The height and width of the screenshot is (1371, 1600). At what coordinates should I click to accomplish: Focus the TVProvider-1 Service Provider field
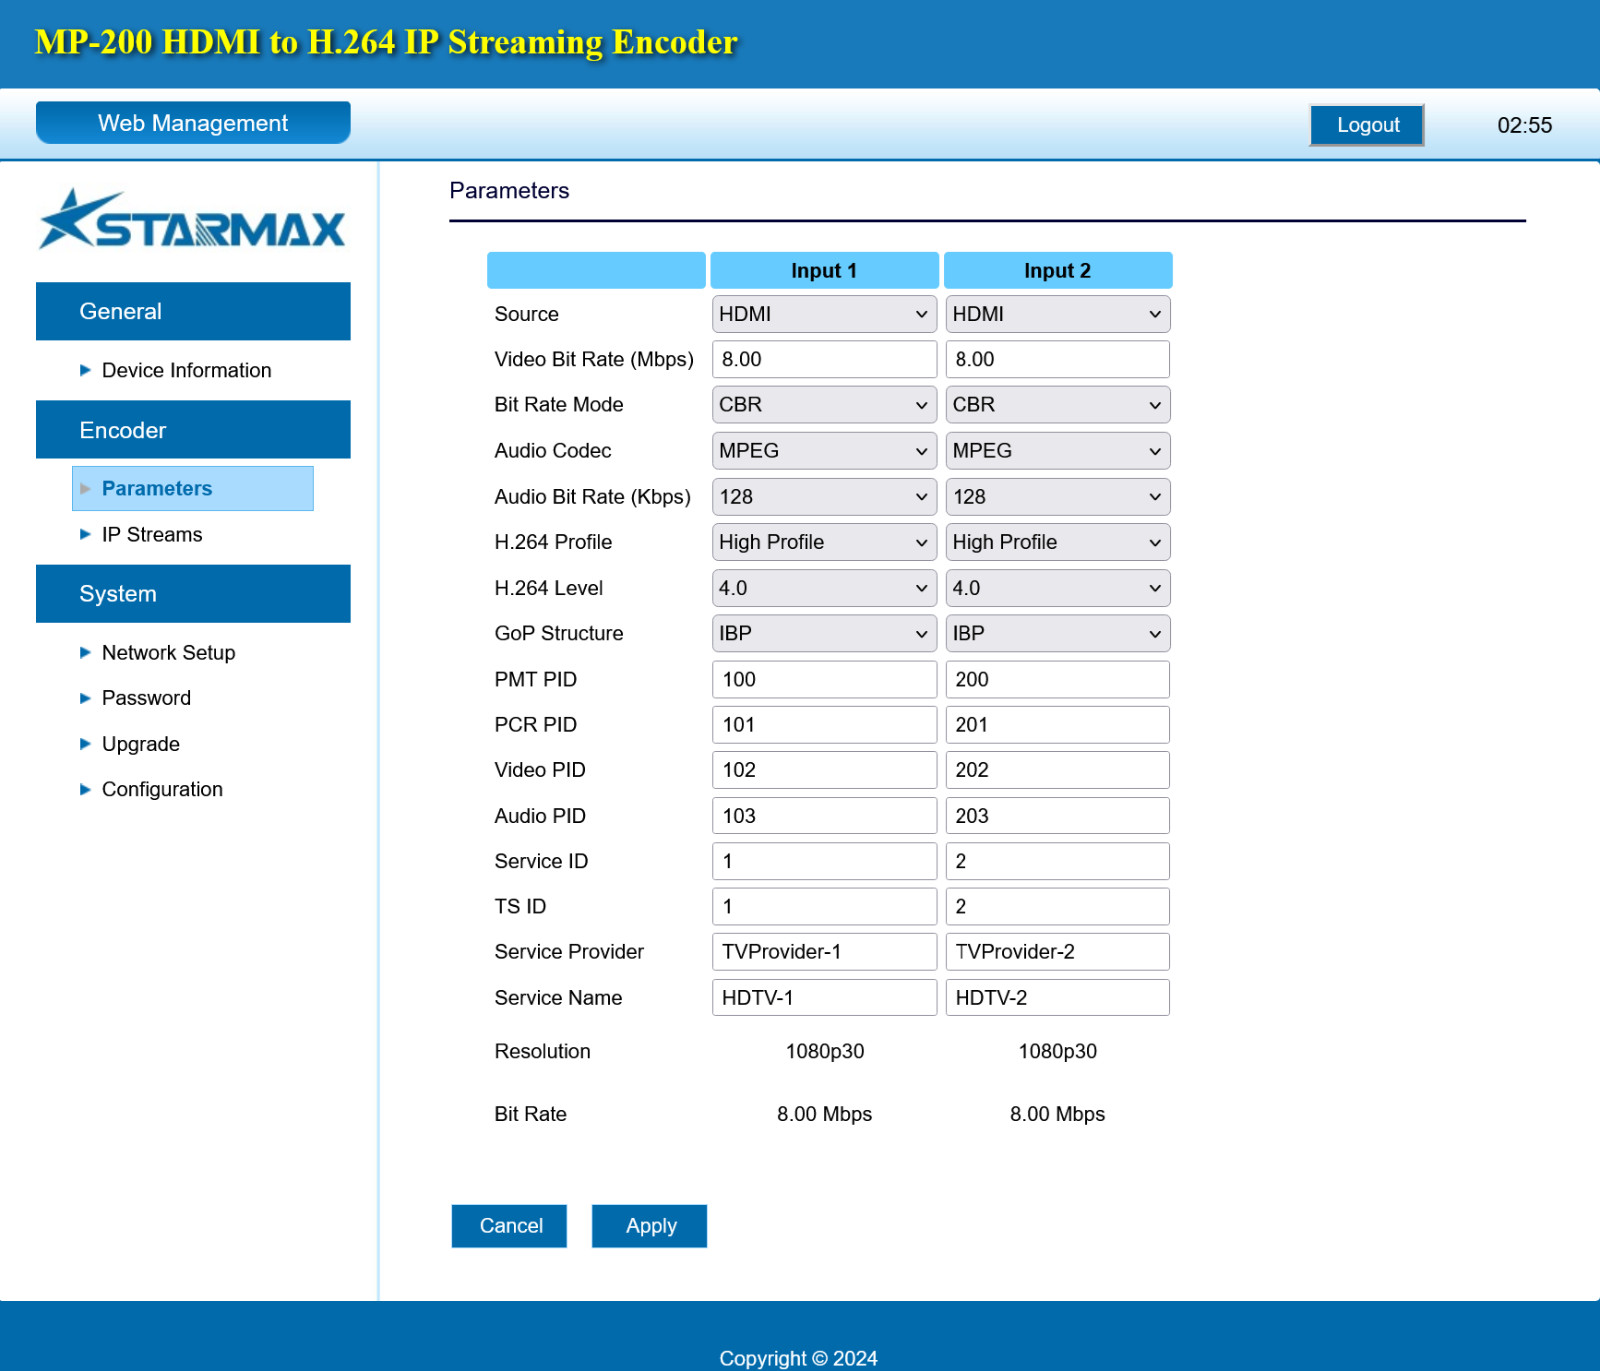click(x=824, y=952)
